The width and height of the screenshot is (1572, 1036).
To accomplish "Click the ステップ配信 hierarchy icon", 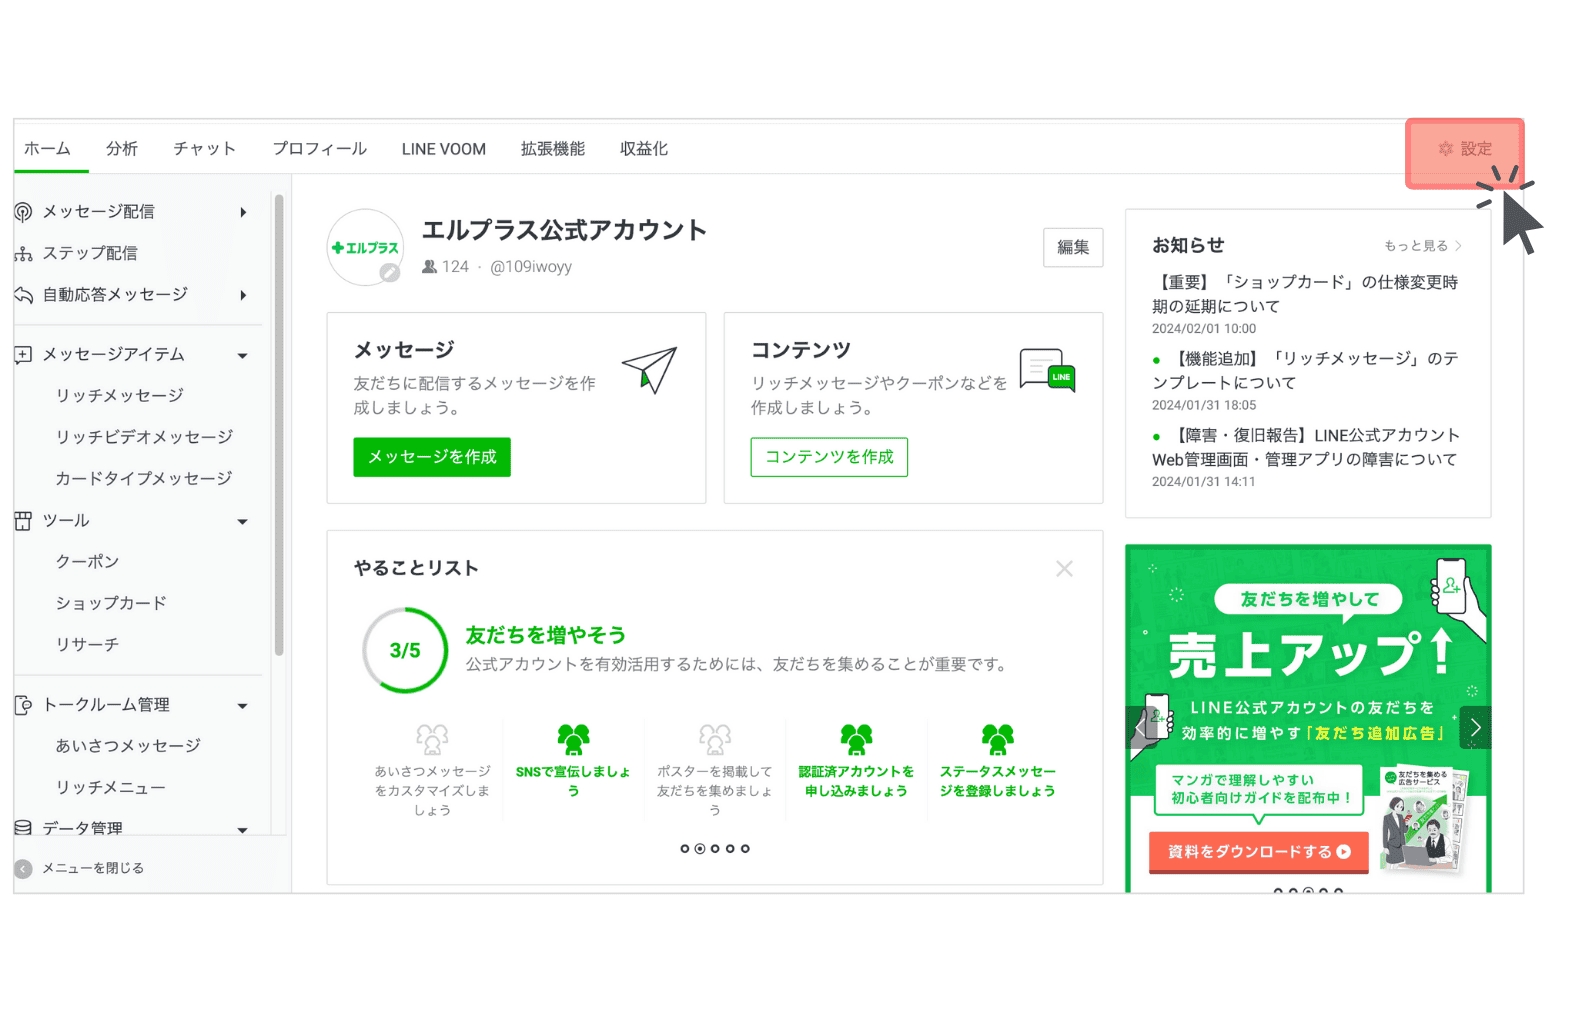I will [23, 254].
